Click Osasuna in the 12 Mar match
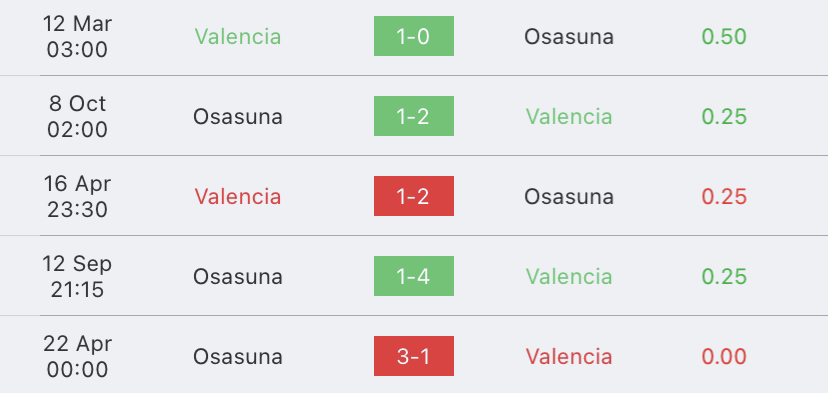Viewport: 828px width, 393px height. pos(569,36)
